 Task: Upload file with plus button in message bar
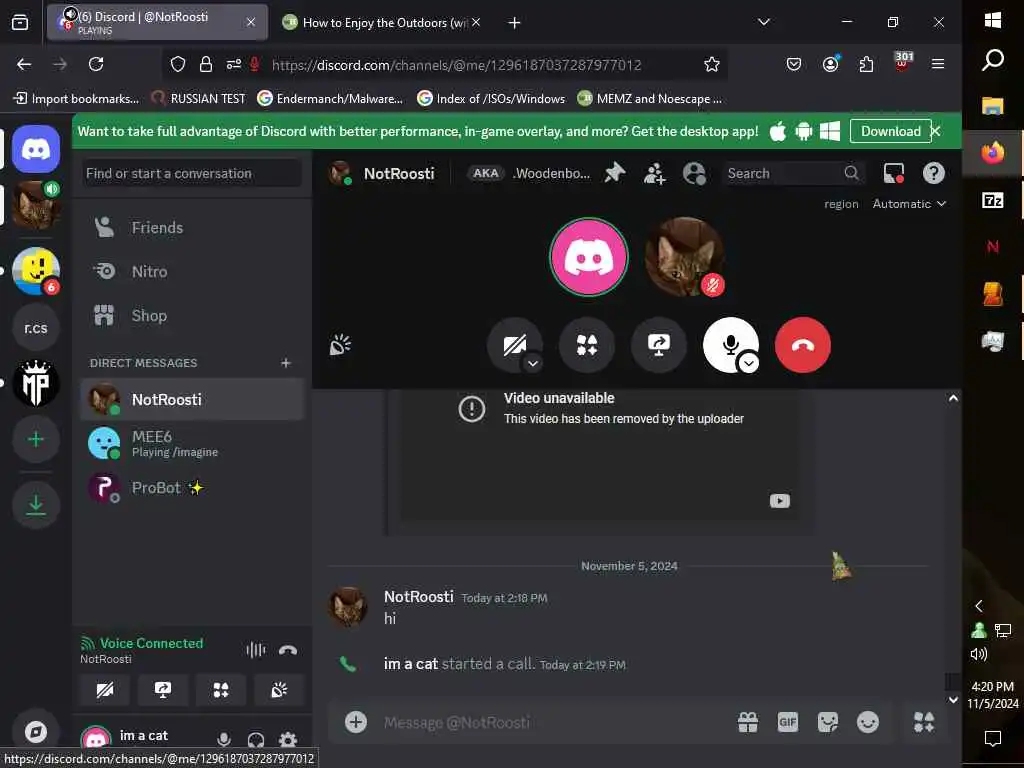pyautogui.click(x=356, y=722)
